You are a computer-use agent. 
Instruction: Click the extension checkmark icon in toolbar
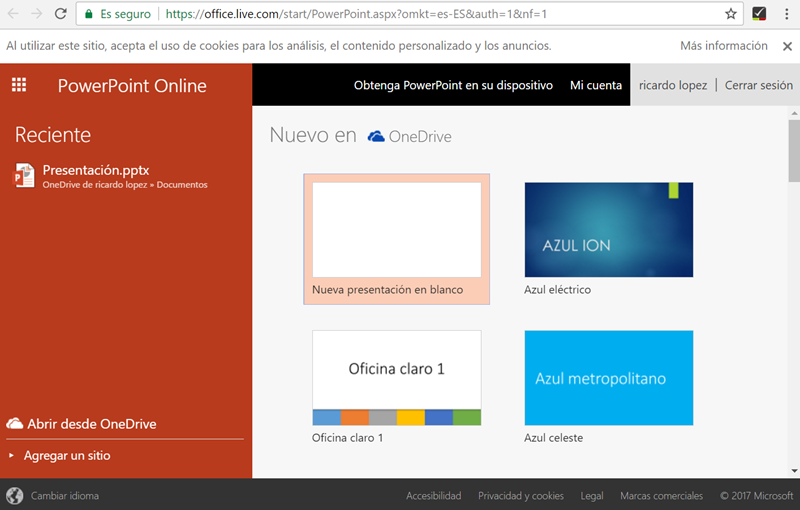759,14
